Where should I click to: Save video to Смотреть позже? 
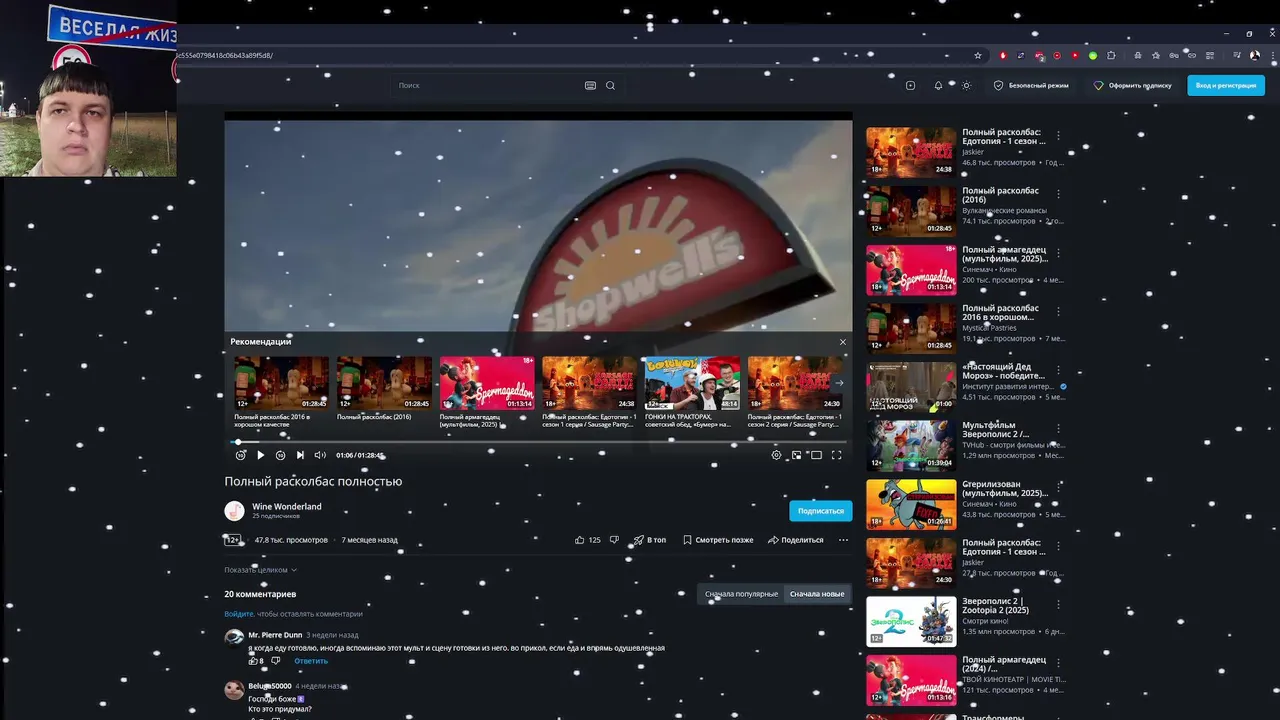pyautogui.click(x=718, y=540)
